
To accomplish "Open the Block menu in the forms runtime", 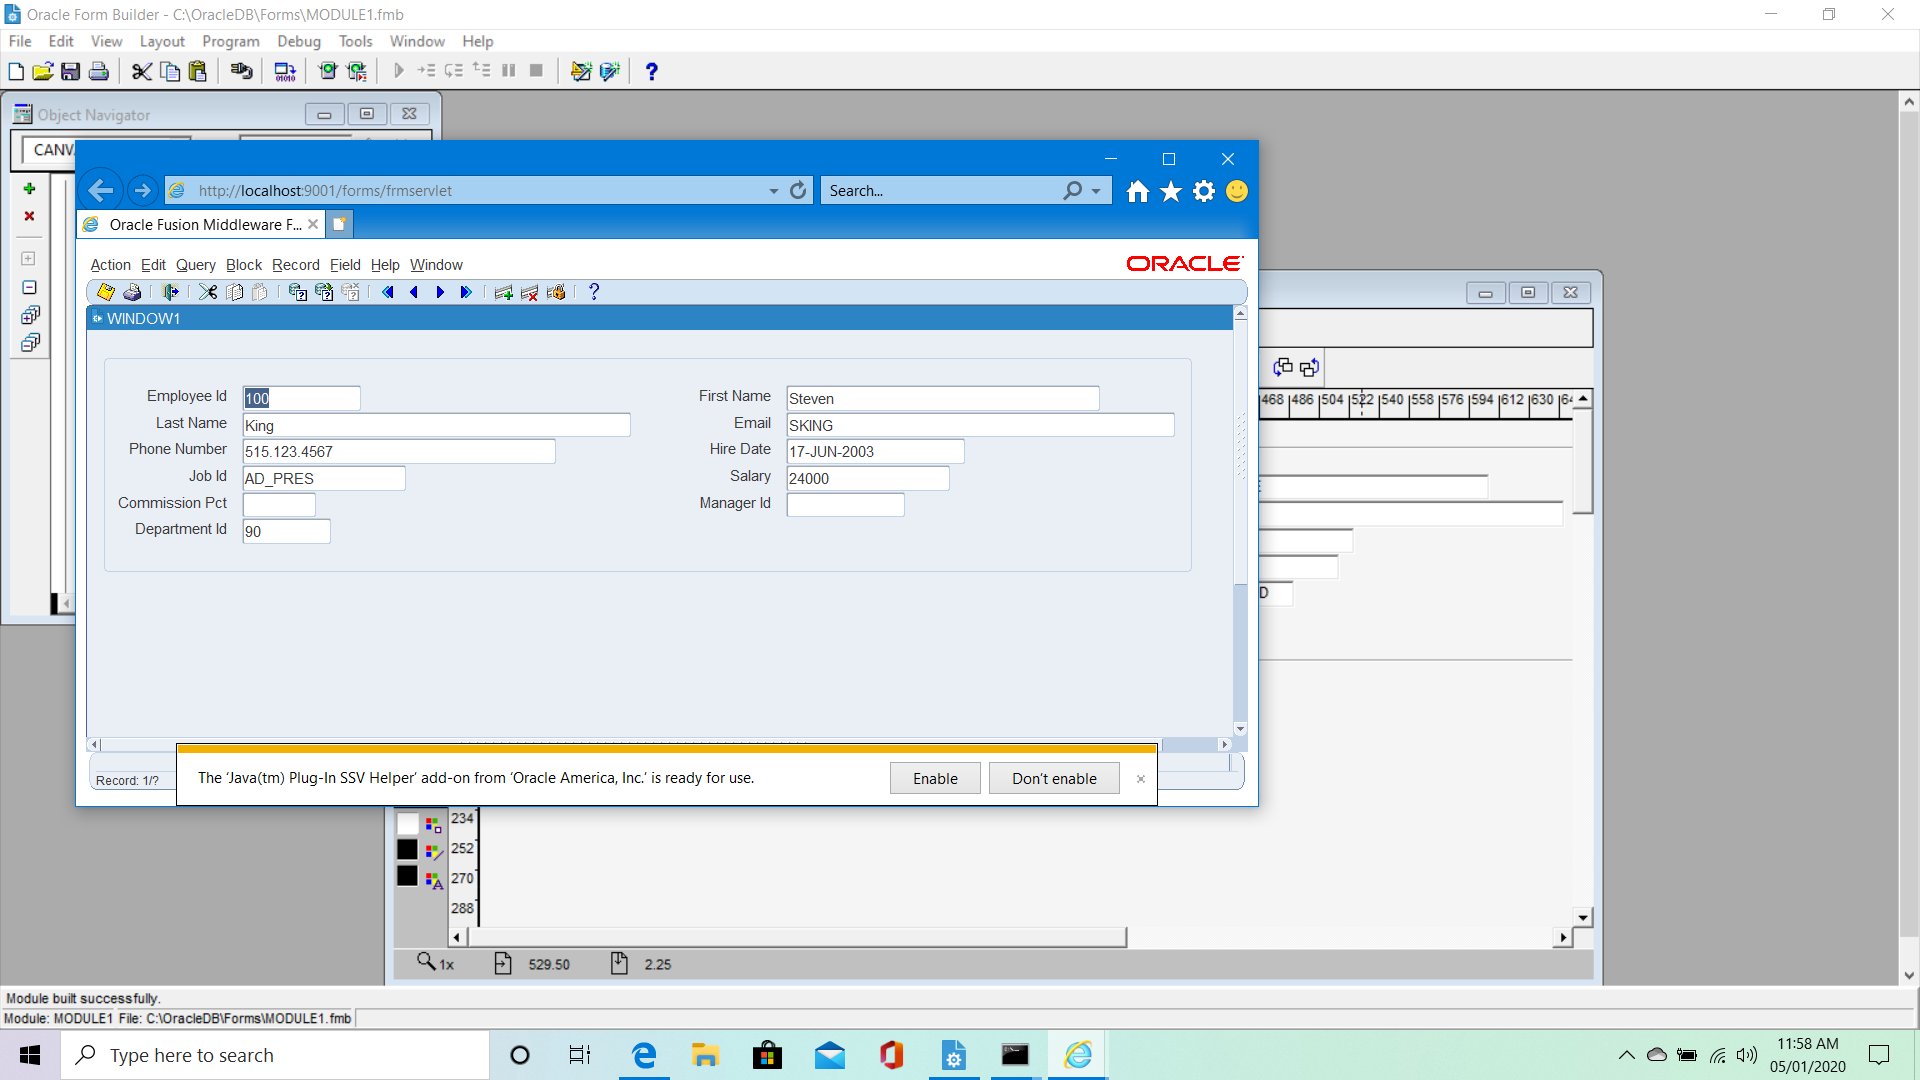I will pyautogui.click(x=244, y=265).
